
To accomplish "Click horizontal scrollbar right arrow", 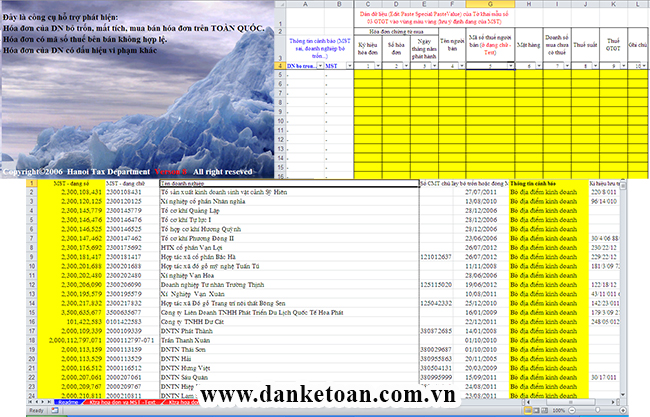I will click(x=614, y=402).
